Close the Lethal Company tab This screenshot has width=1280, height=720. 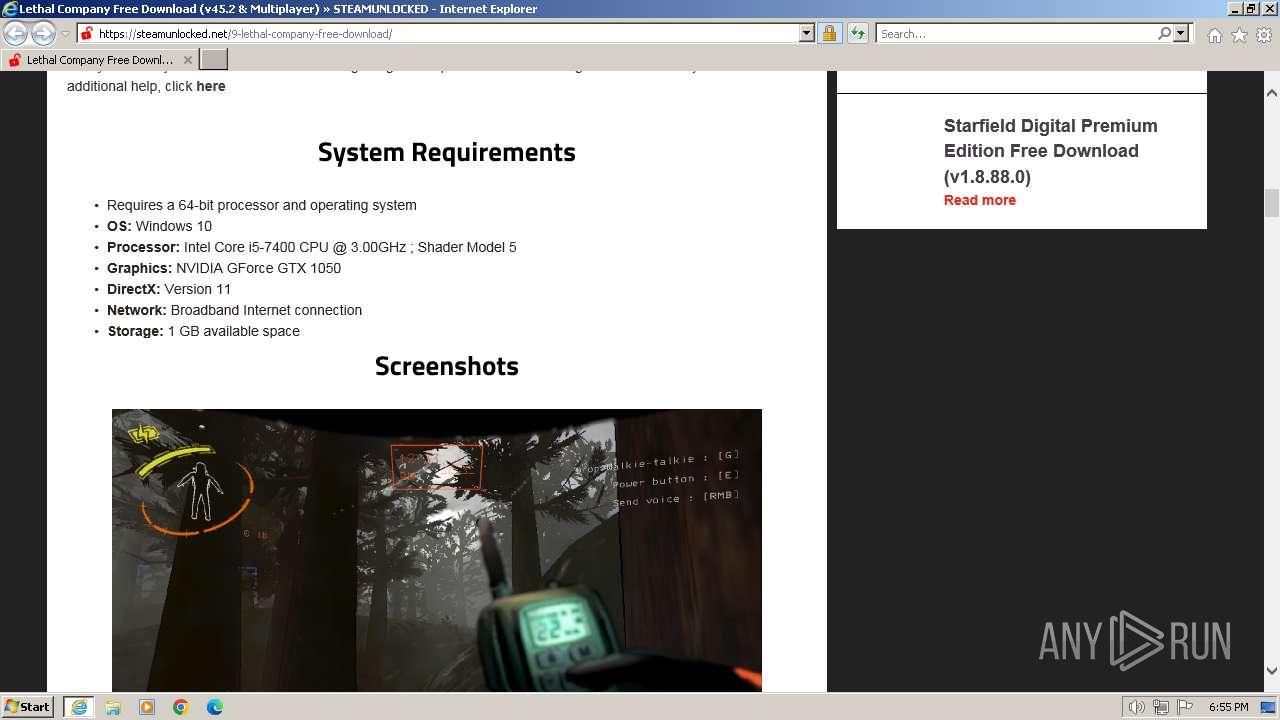[x=188, y=60]
